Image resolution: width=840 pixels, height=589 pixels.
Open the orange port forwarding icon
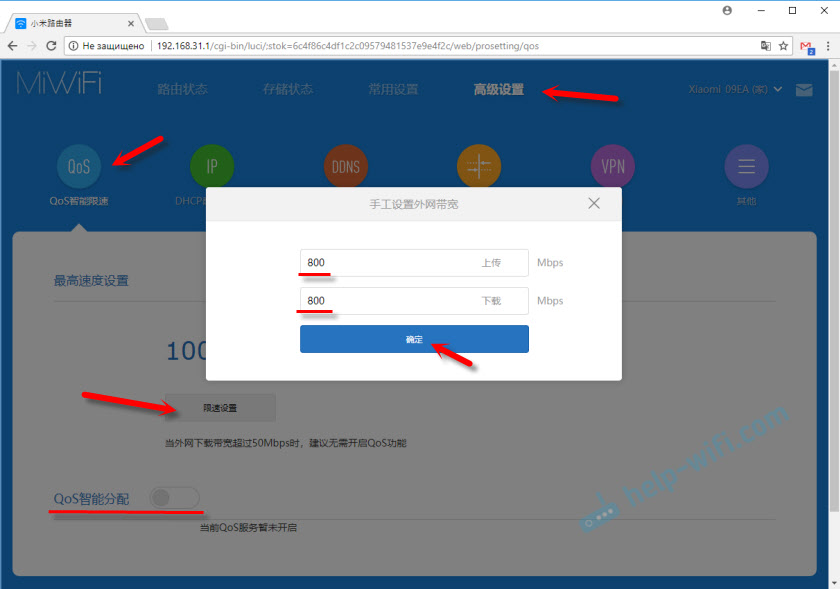coord(479,166)
